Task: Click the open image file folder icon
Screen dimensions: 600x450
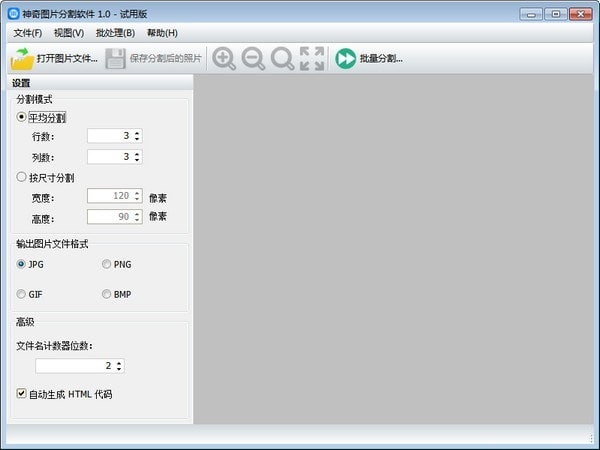Action: [x=22, y=59]
